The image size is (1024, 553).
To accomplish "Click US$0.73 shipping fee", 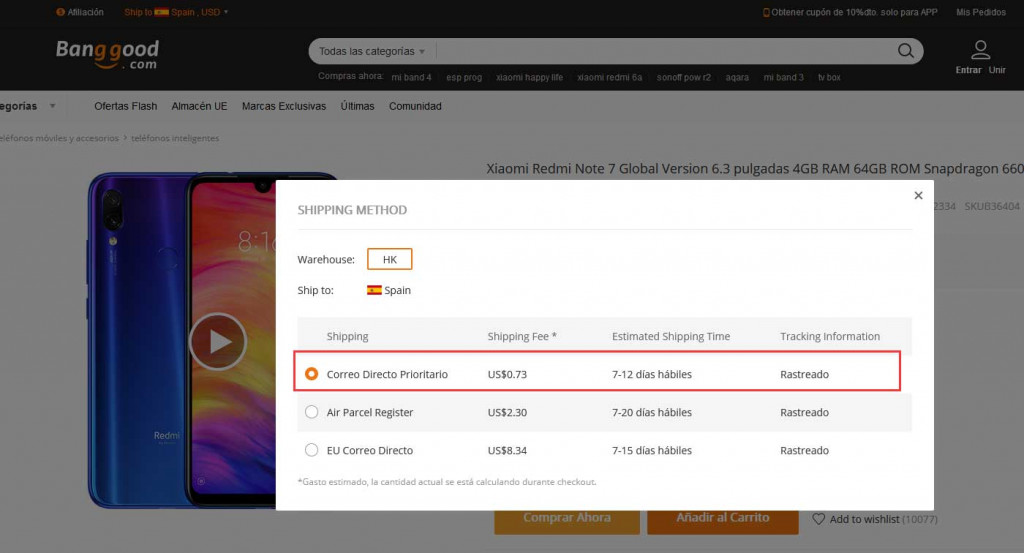I will tap(507, 374).
